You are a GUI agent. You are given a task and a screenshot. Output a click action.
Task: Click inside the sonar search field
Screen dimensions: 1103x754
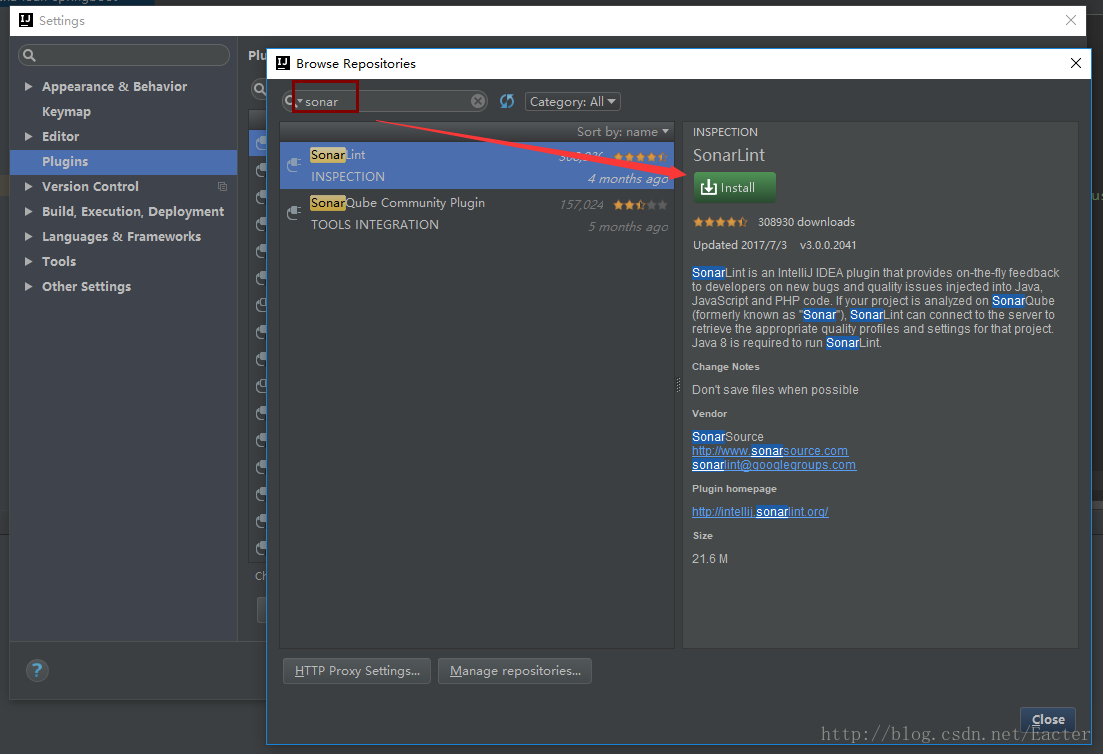(x=387, y=101)
